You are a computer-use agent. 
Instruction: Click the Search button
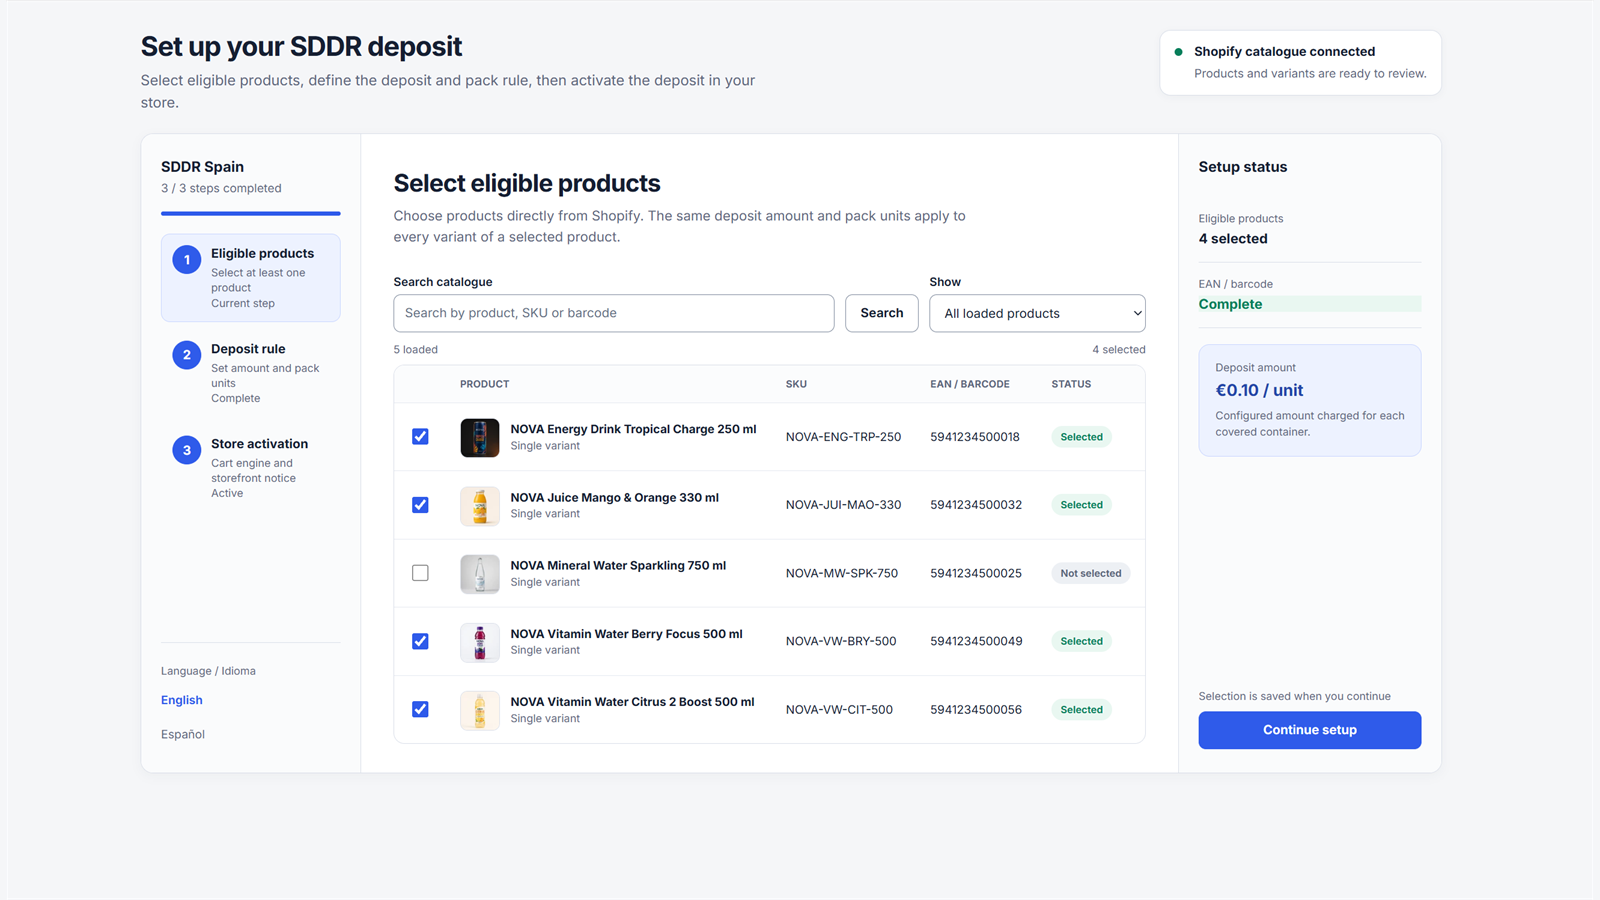tap(882, 313)
